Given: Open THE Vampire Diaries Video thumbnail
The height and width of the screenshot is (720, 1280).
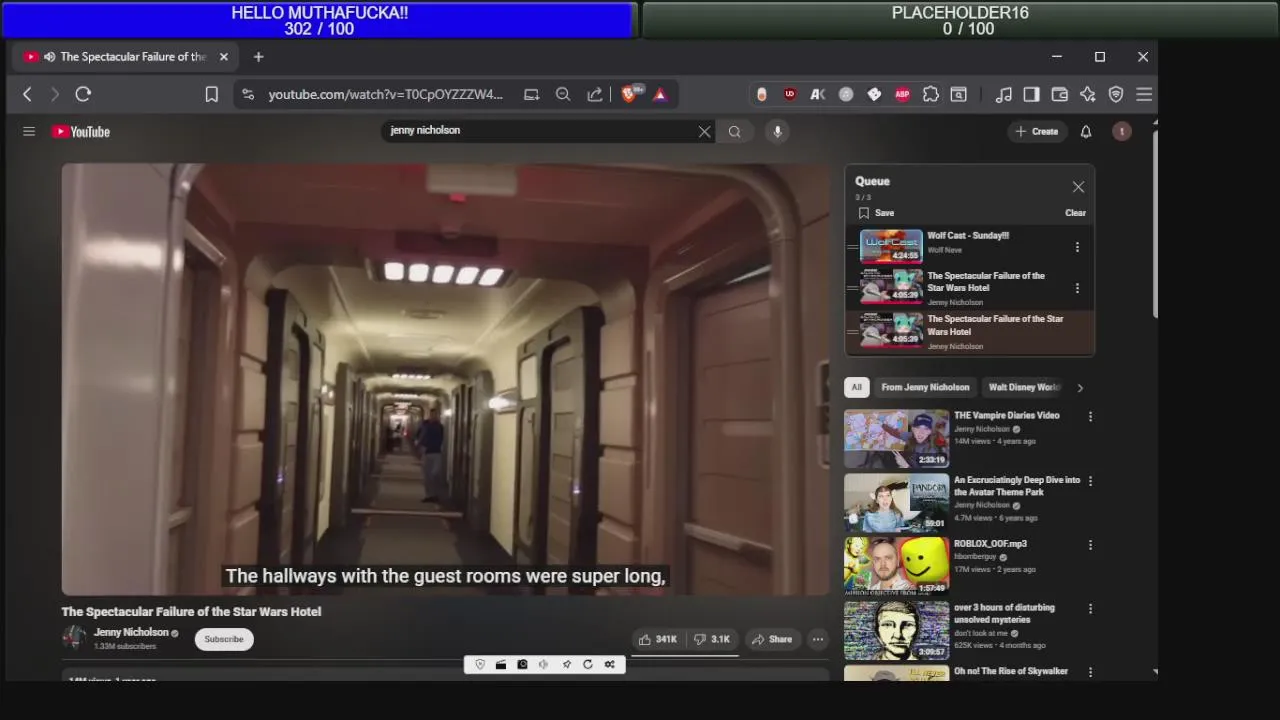Looking at the screenshot, I should pyautogui.click(x=896, y=438).
